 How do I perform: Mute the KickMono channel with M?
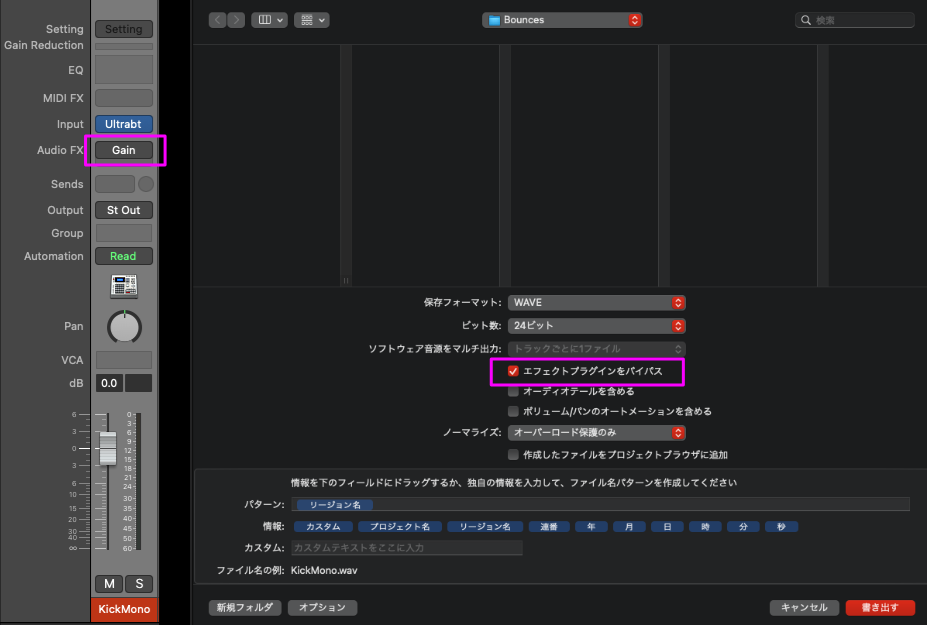108,584
